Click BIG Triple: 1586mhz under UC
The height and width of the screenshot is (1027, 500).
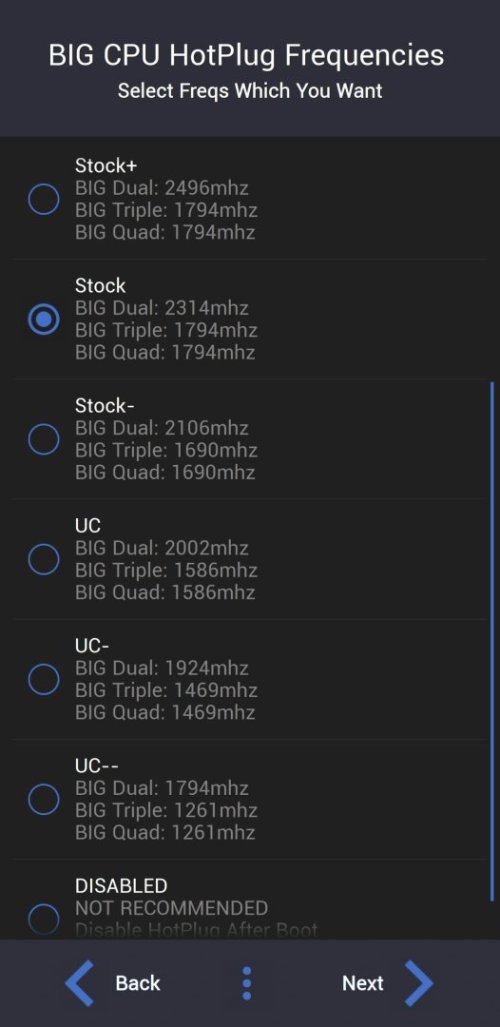[166, 570]
